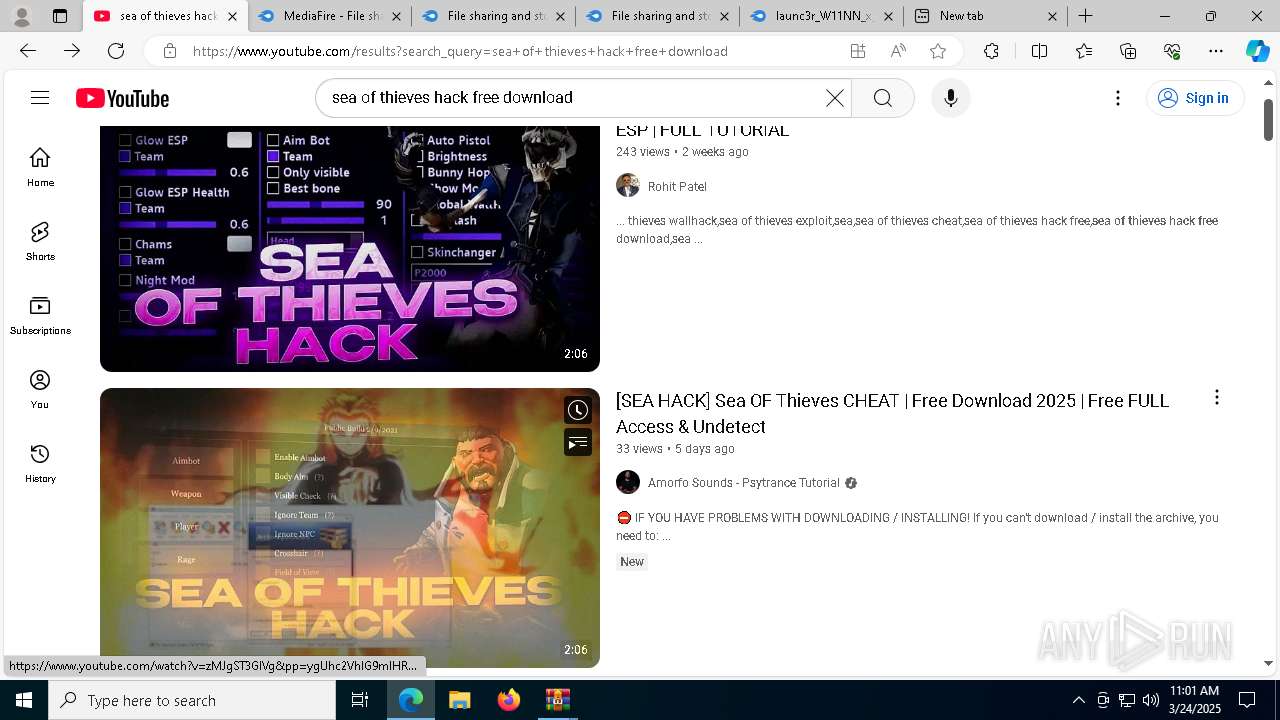
Task: Open Edge Settings and more menu
Action: pyautogui.click(x=1216, y=51)
